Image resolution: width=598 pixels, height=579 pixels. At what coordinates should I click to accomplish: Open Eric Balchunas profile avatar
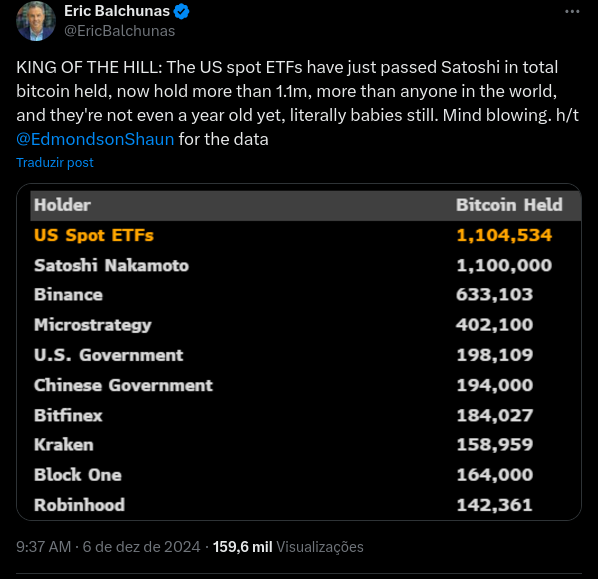pos(36,21)
